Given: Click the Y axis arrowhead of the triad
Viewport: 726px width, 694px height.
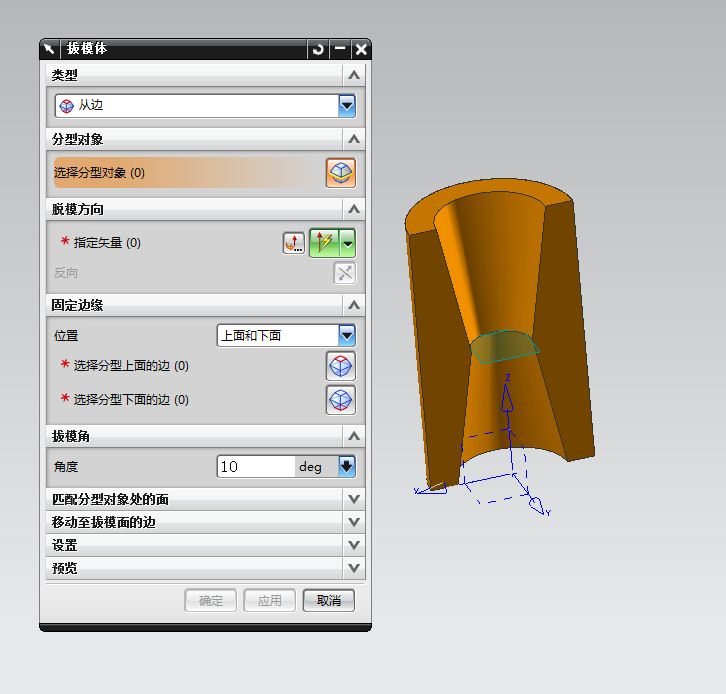Looking at the screenshot, I should tap(537, 505).
